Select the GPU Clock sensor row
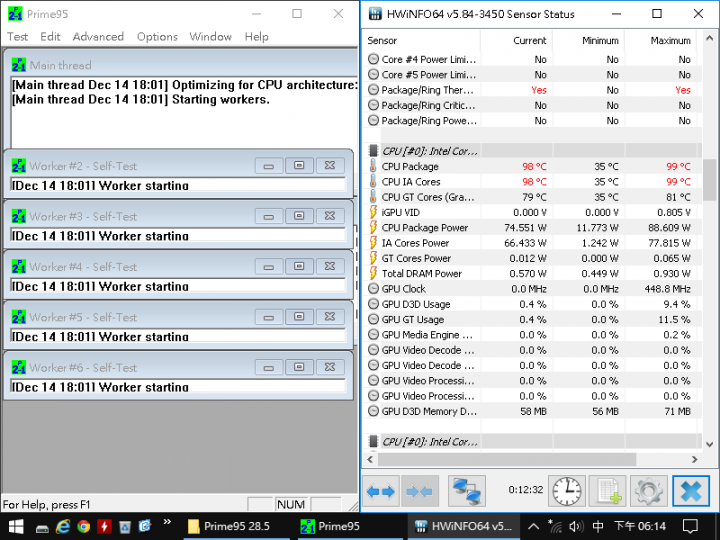This screenshot has width=720, height=540. click(x=533, y=289)
